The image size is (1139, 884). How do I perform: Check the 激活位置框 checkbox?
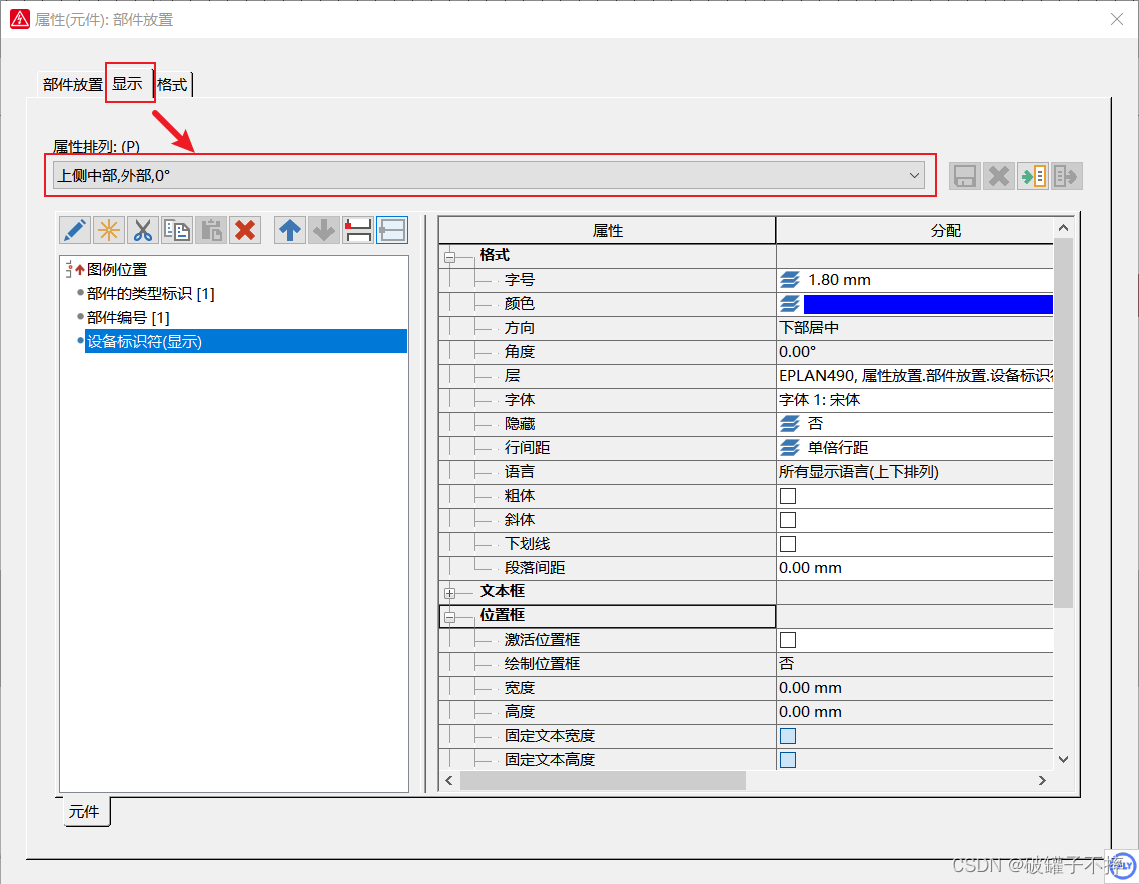point(788,640)
